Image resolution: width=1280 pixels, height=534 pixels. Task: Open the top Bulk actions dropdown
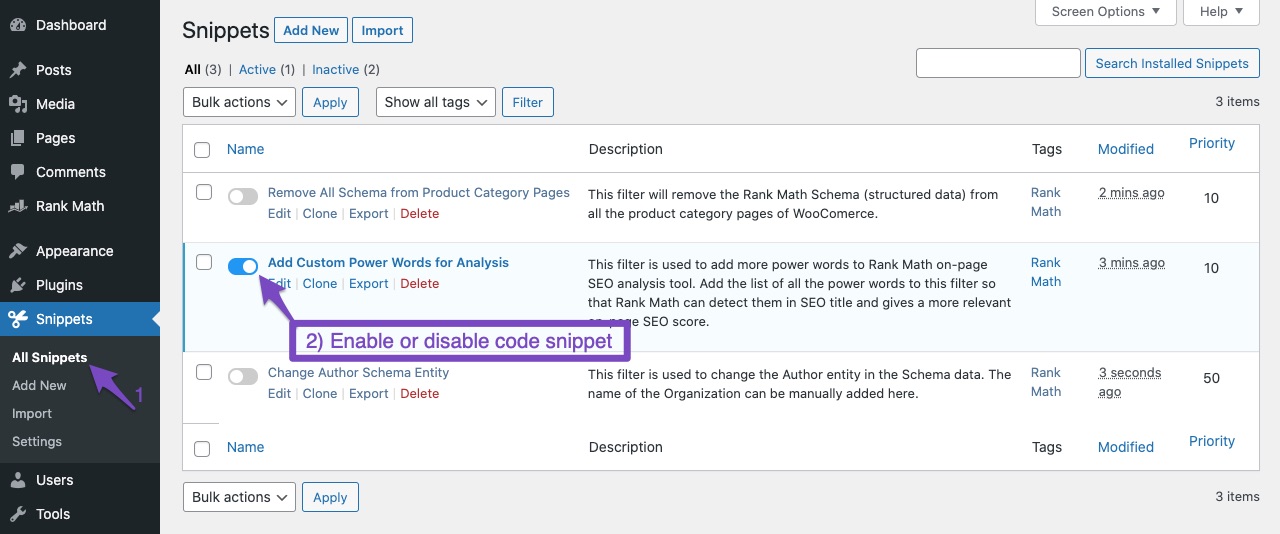(239, 102)
